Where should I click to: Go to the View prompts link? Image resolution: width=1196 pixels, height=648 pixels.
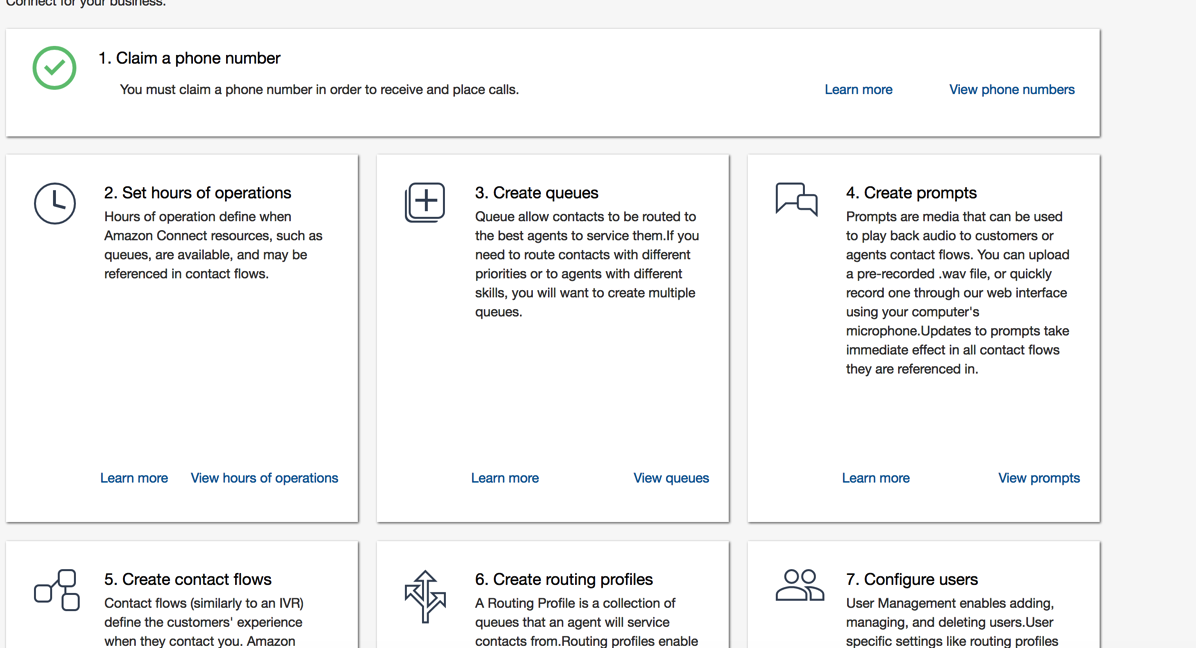(1038, 478)
